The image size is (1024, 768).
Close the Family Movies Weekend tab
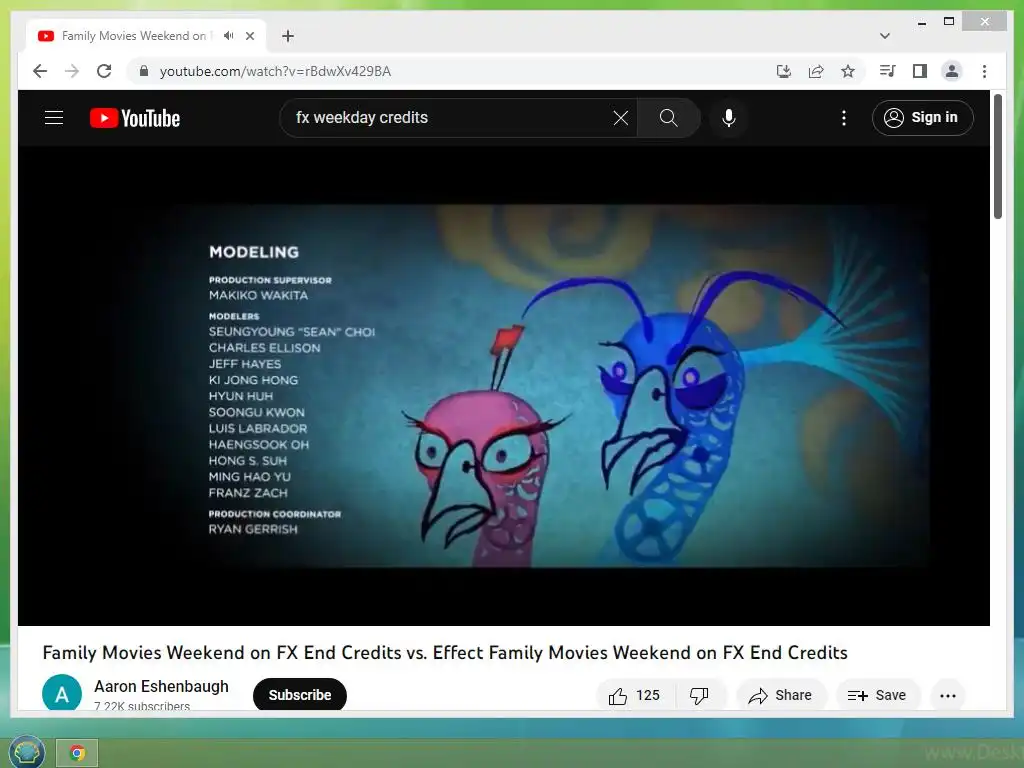pos(249,36)
